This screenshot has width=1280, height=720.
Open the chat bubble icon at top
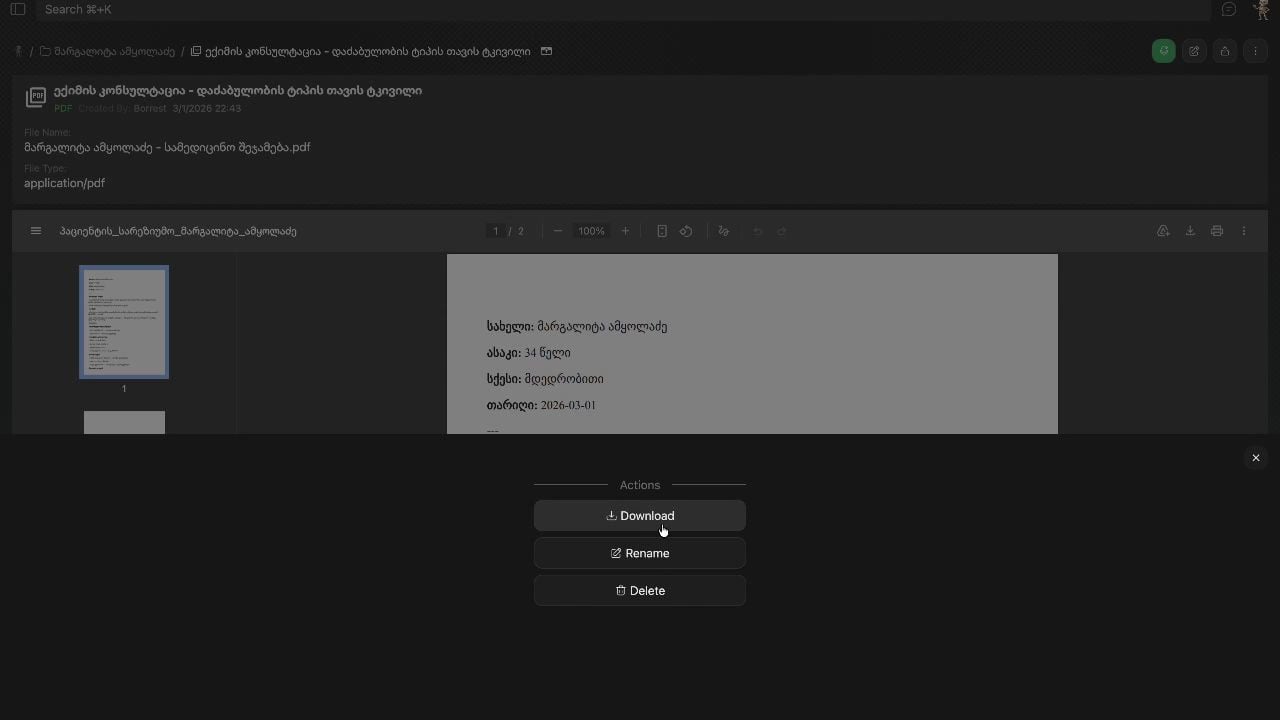coord(1229,9)
